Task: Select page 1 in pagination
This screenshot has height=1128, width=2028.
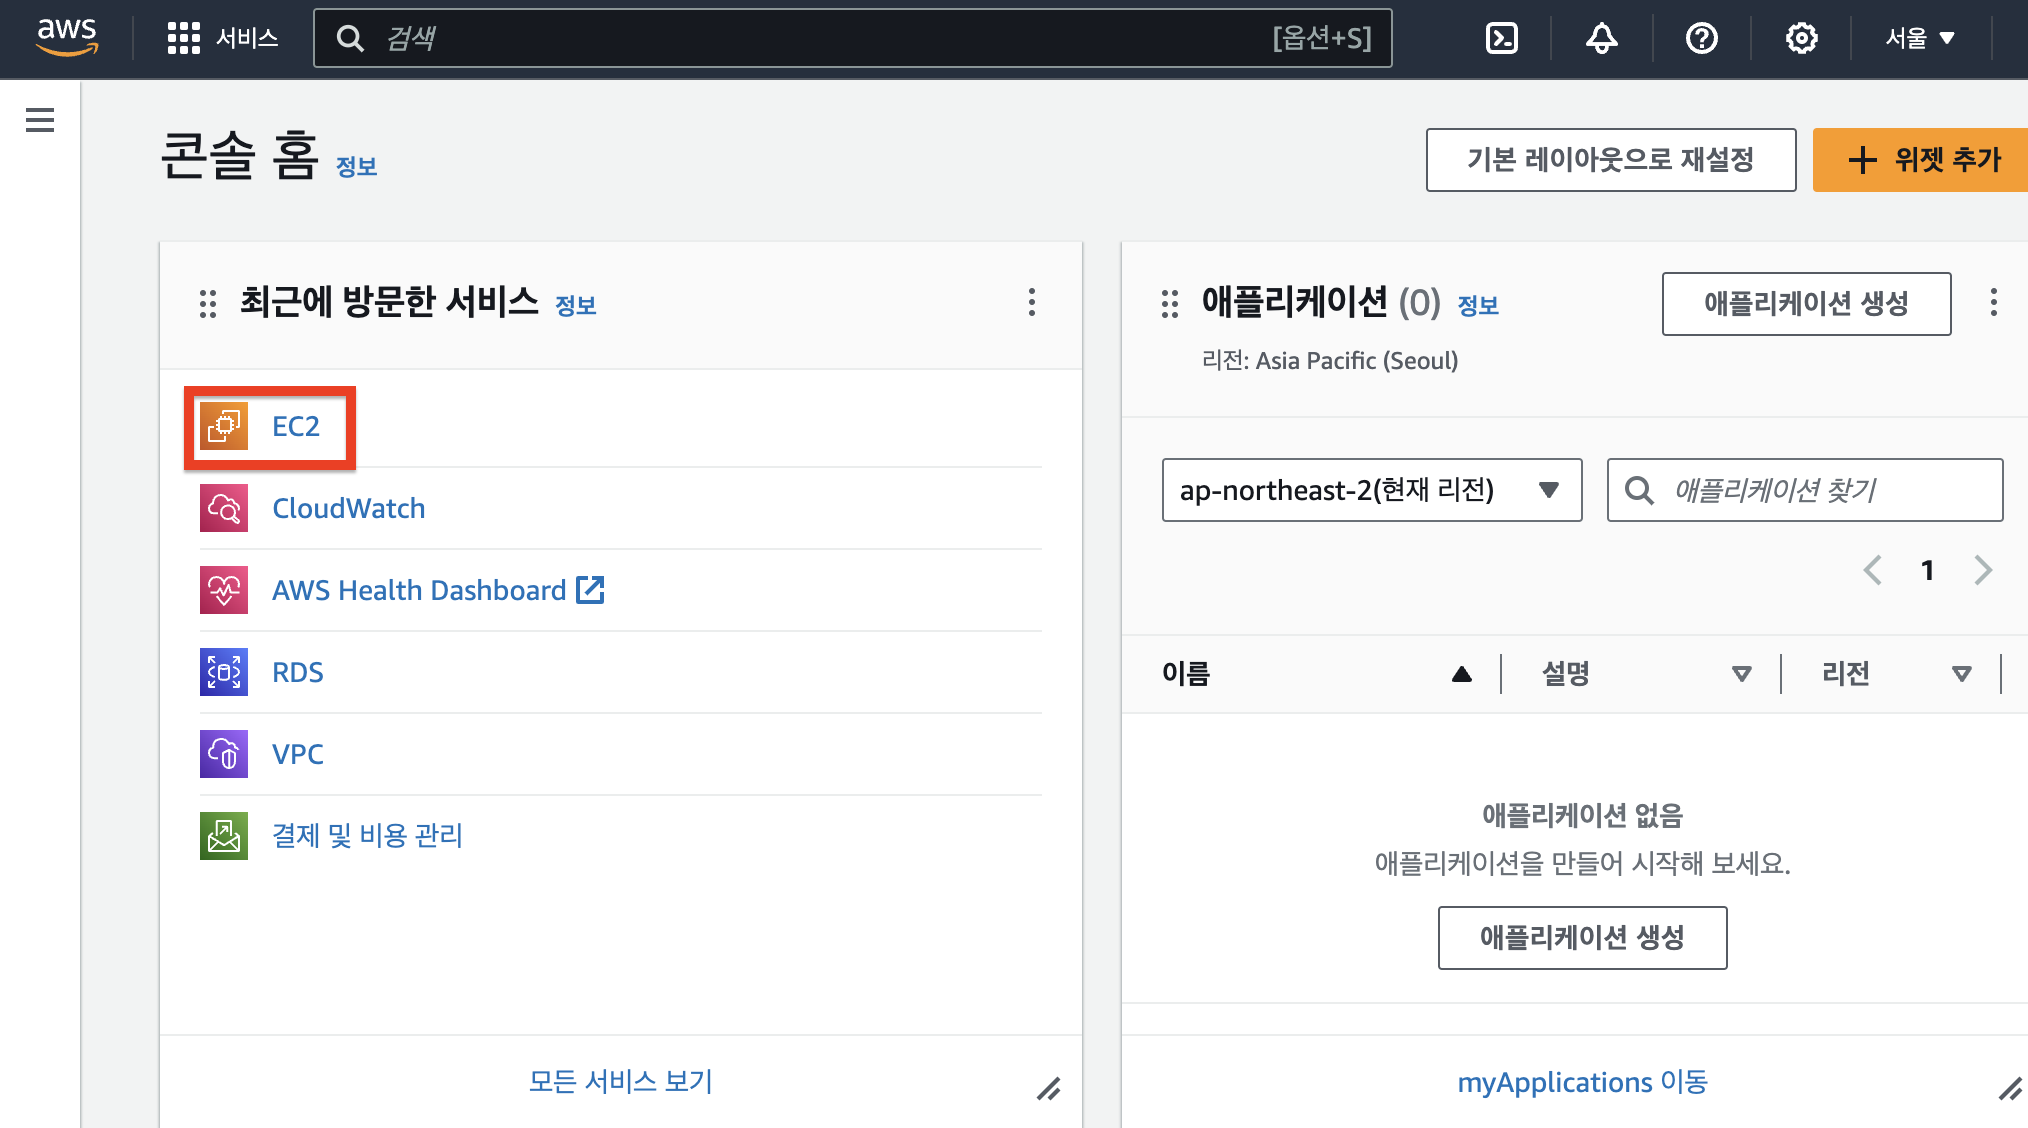Action: coord(1927,570)
